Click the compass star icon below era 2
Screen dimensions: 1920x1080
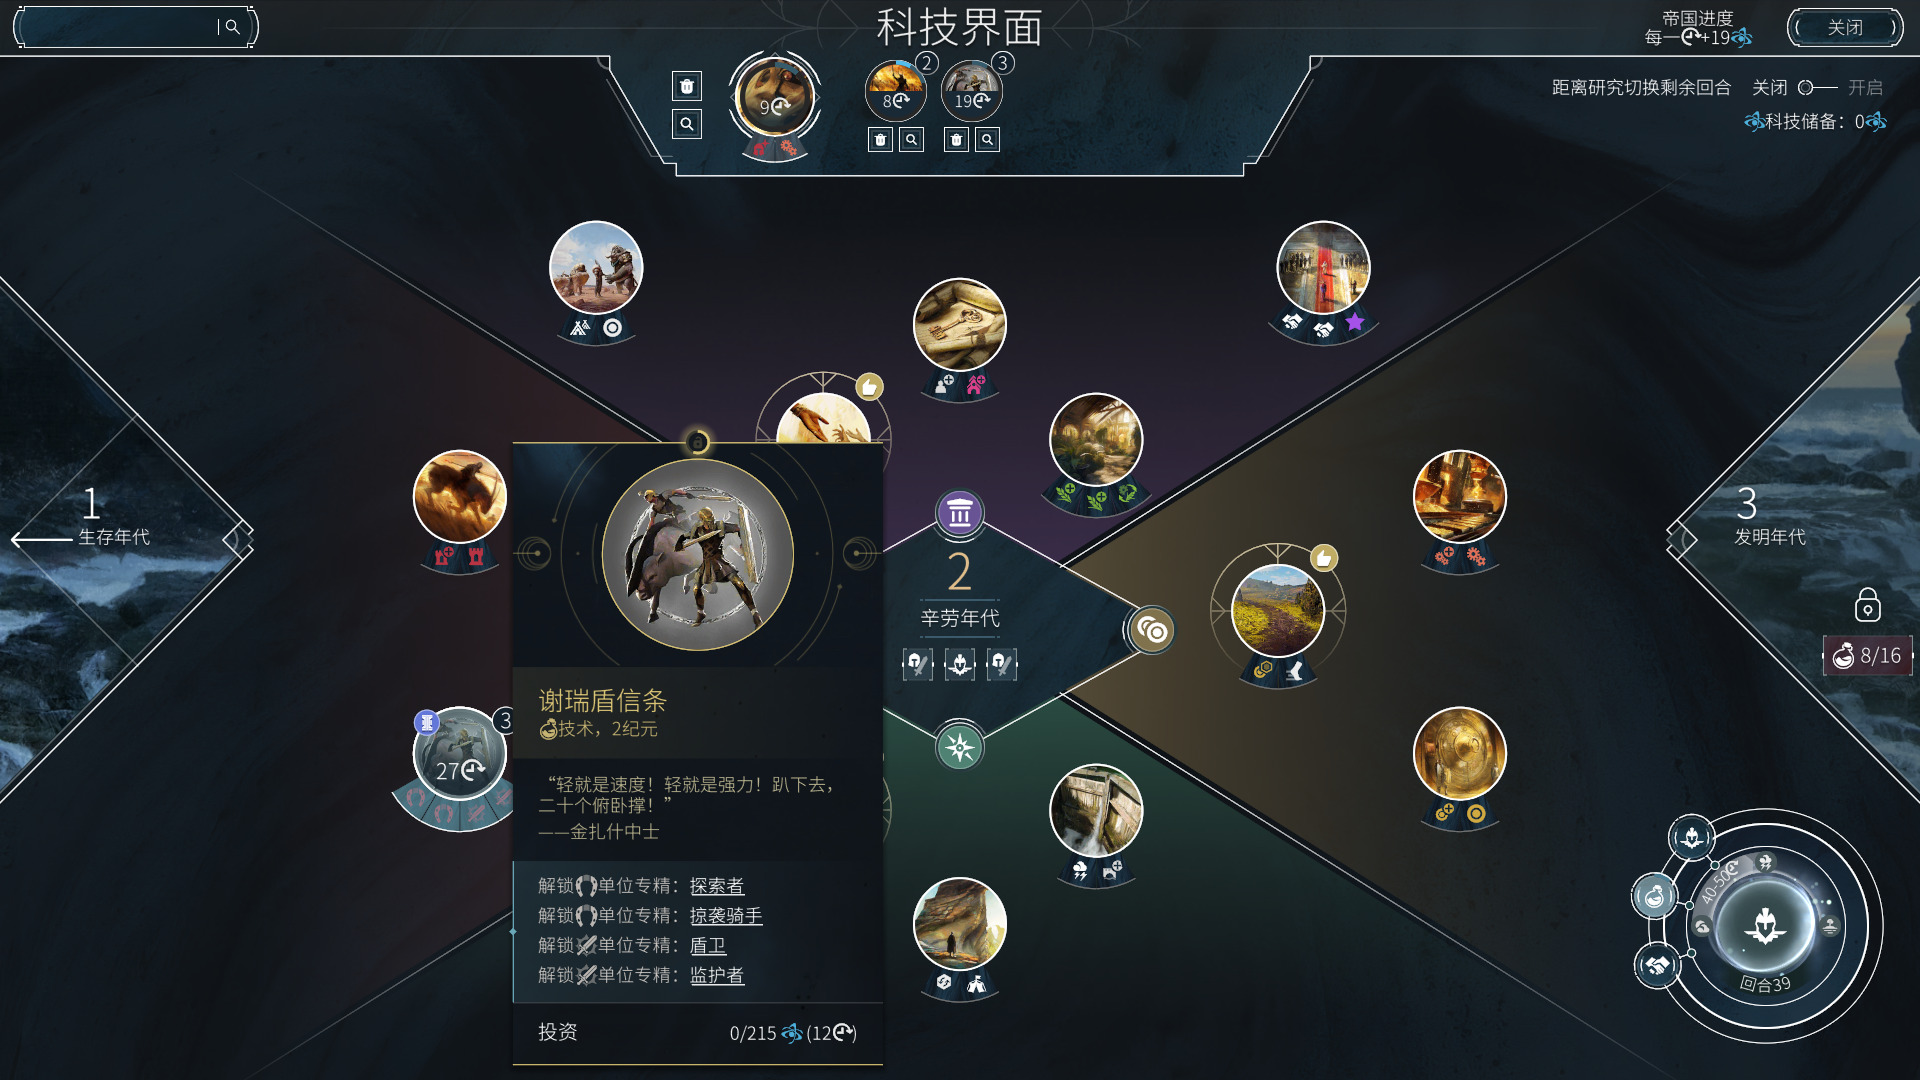[x=959, y=747]
